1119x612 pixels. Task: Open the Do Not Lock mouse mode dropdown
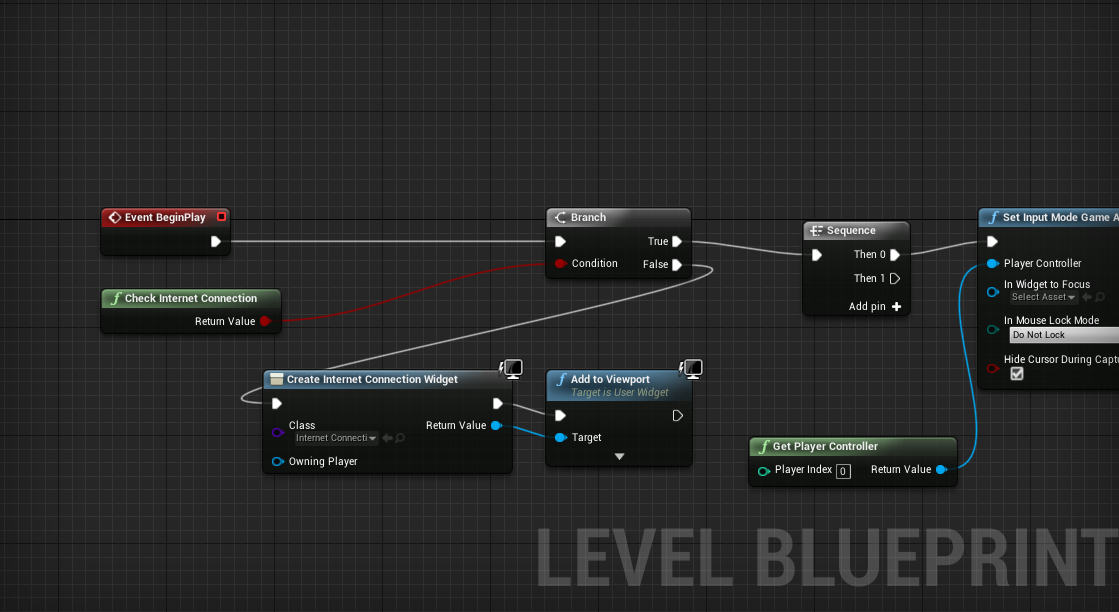(x=1064, y=335)
